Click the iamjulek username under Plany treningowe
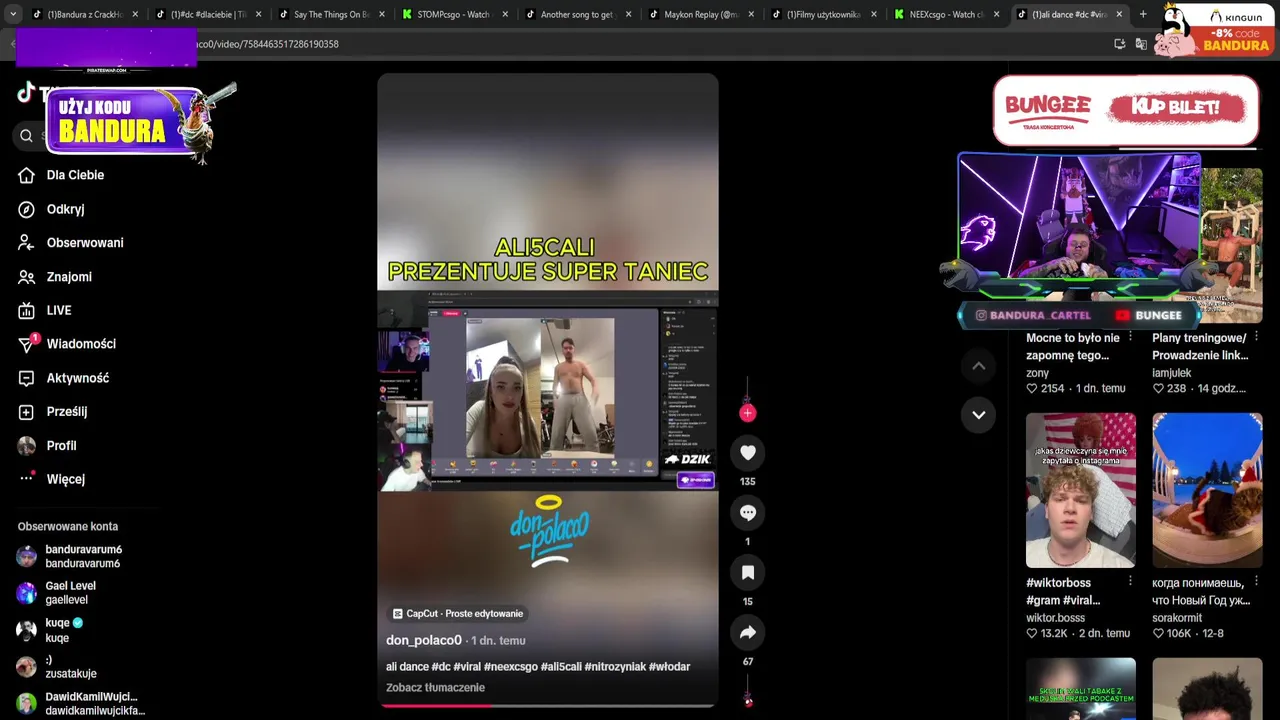 pos(1172,373)
